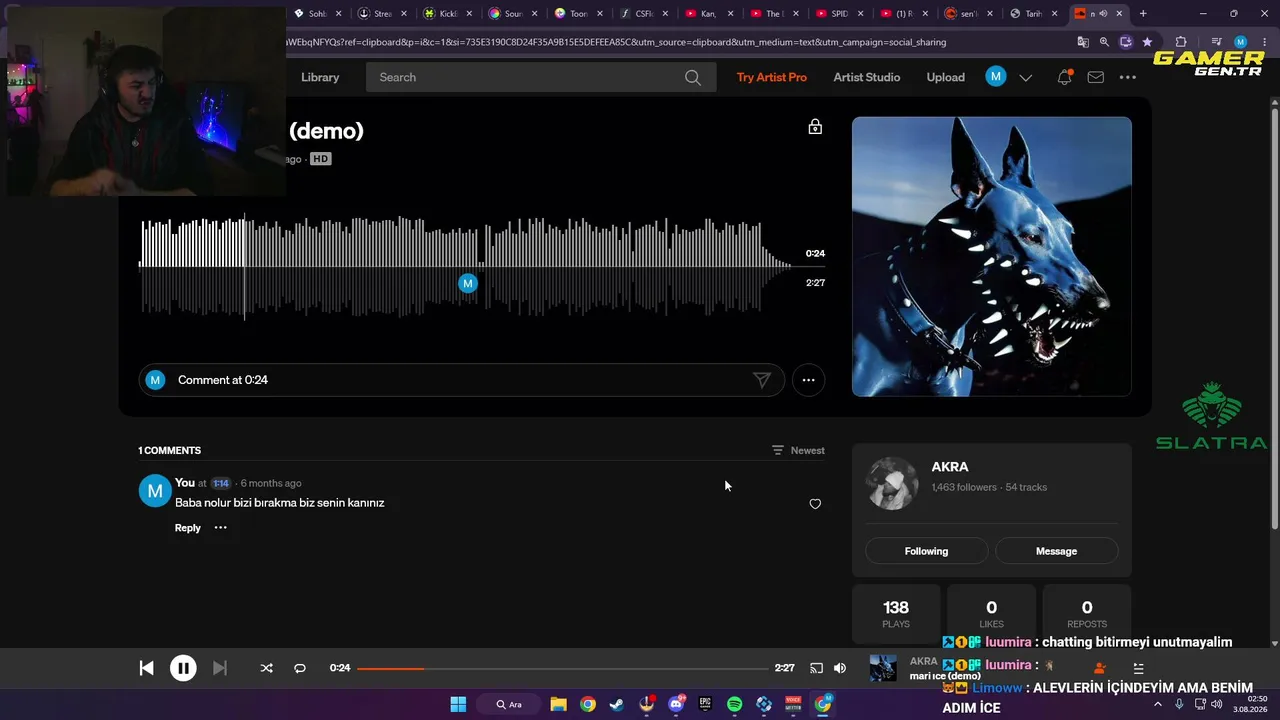Open Discord from the taskbar

pos(676,704)
